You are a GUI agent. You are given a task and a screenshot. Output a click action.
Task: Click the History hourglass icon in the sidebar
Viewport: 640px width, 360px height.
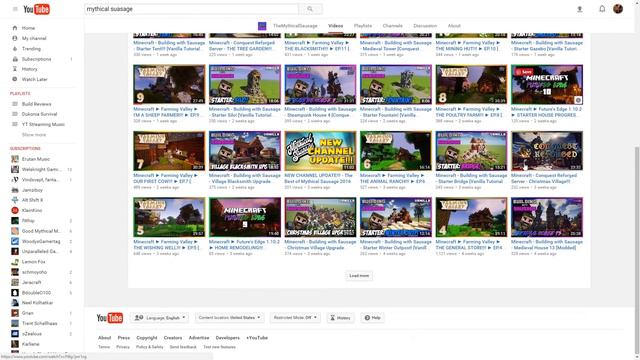tap(15, 69)
